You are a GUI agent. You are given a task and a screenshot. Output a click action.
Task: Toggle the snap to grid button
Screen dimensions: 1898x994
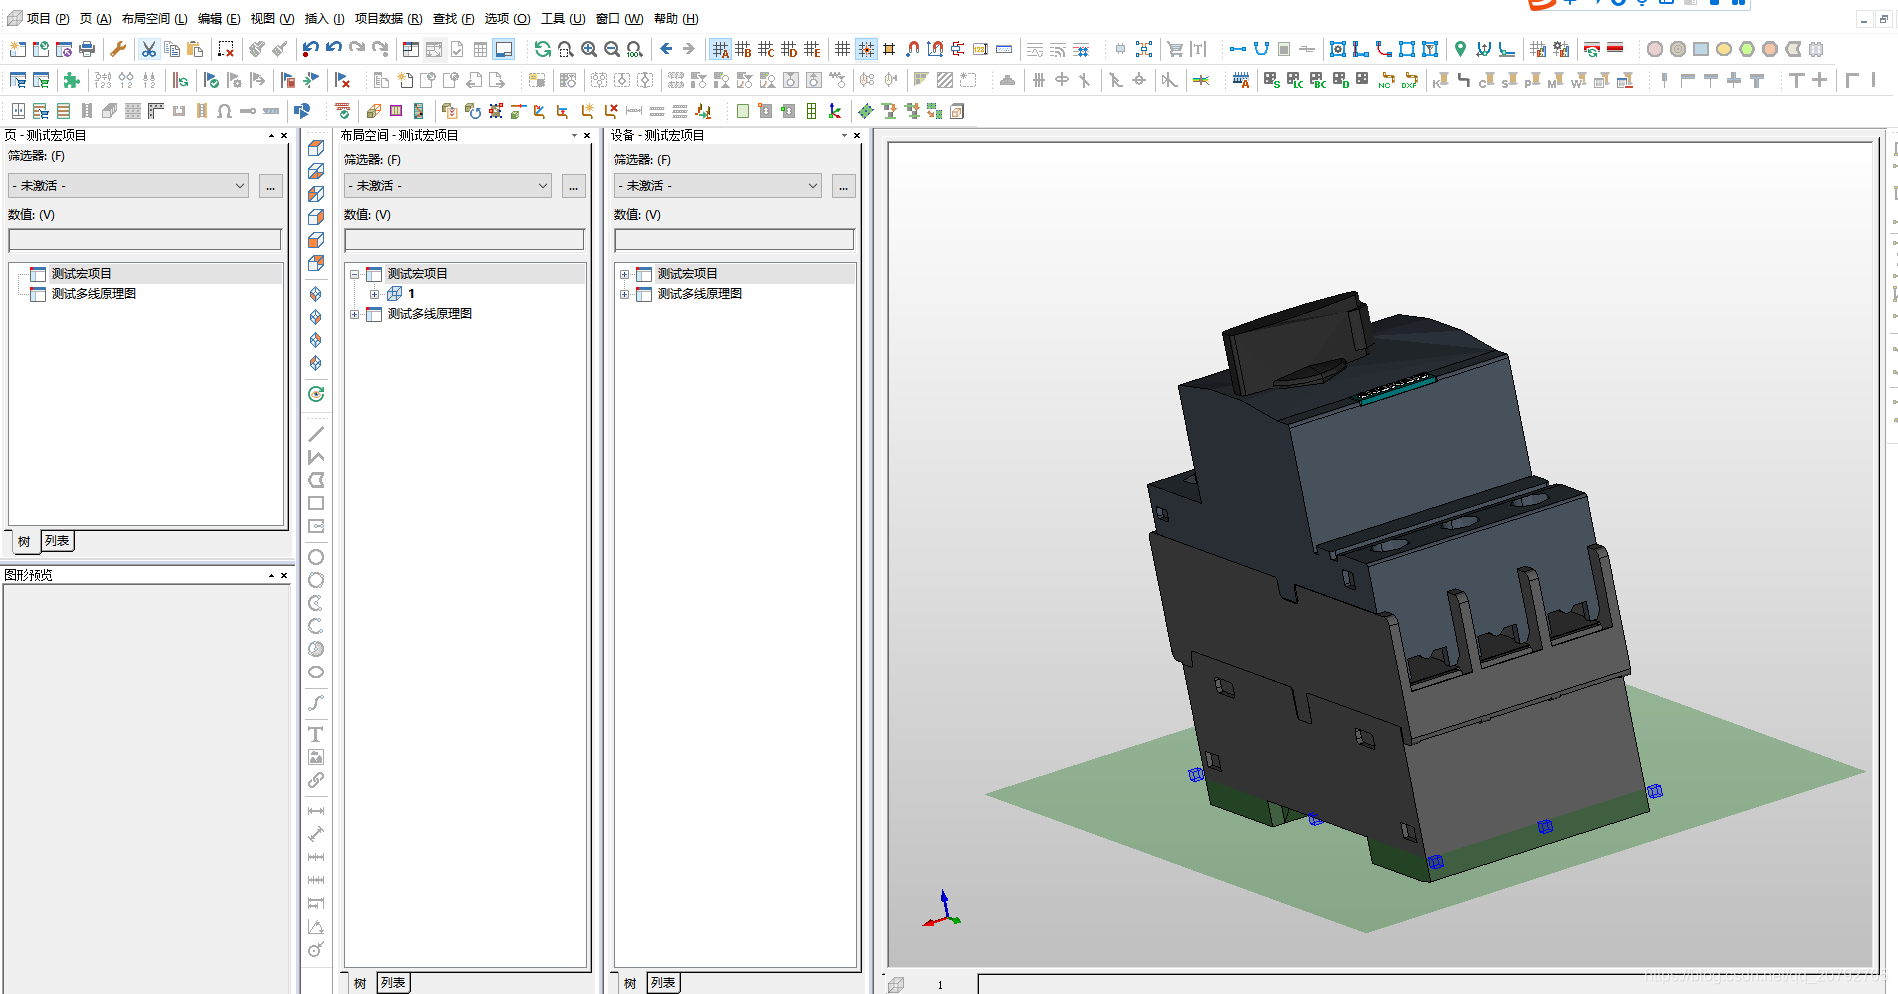[x=866, y=49]
